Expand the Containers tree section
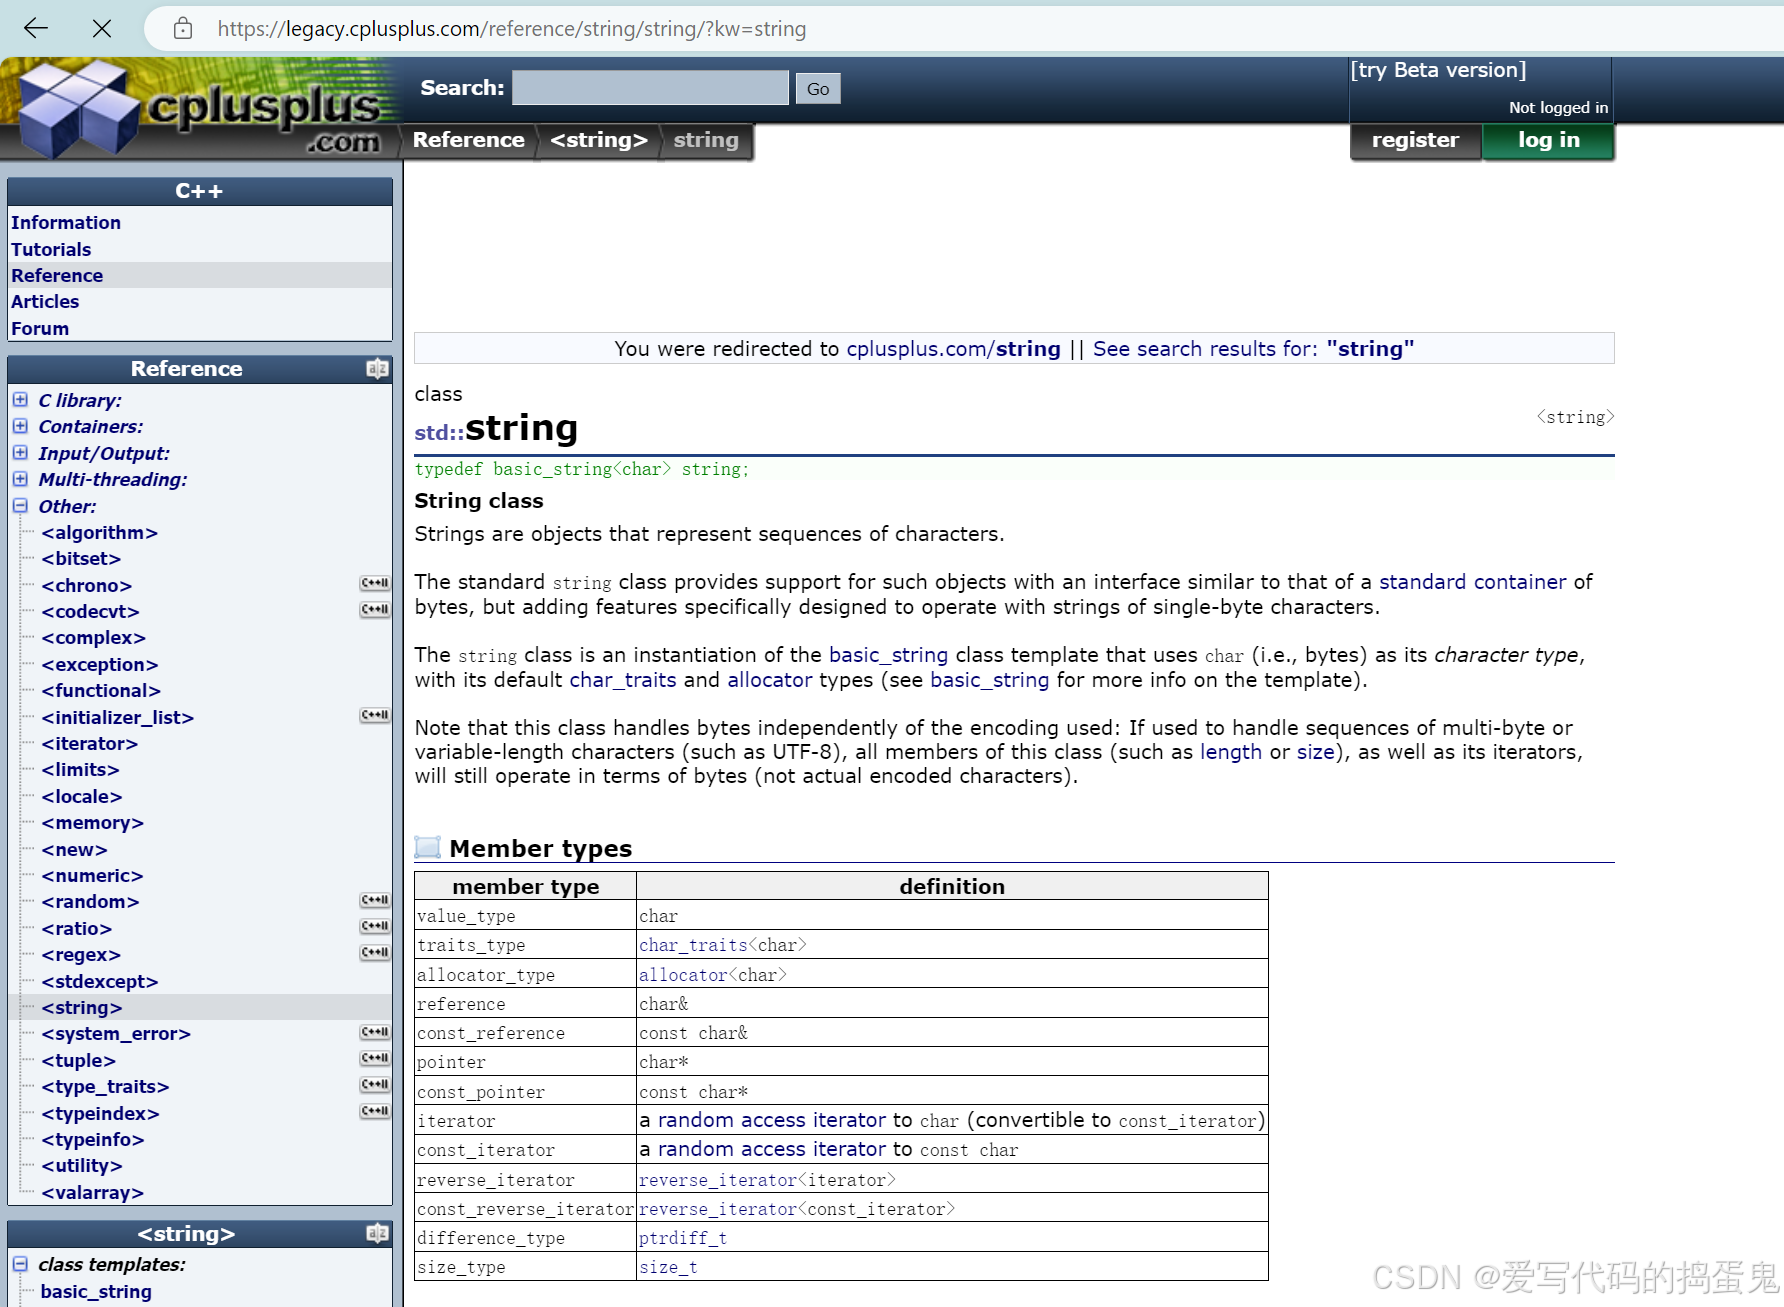Image resolution: width=1784 pixels, height=1307 pixels. point(21,426)
